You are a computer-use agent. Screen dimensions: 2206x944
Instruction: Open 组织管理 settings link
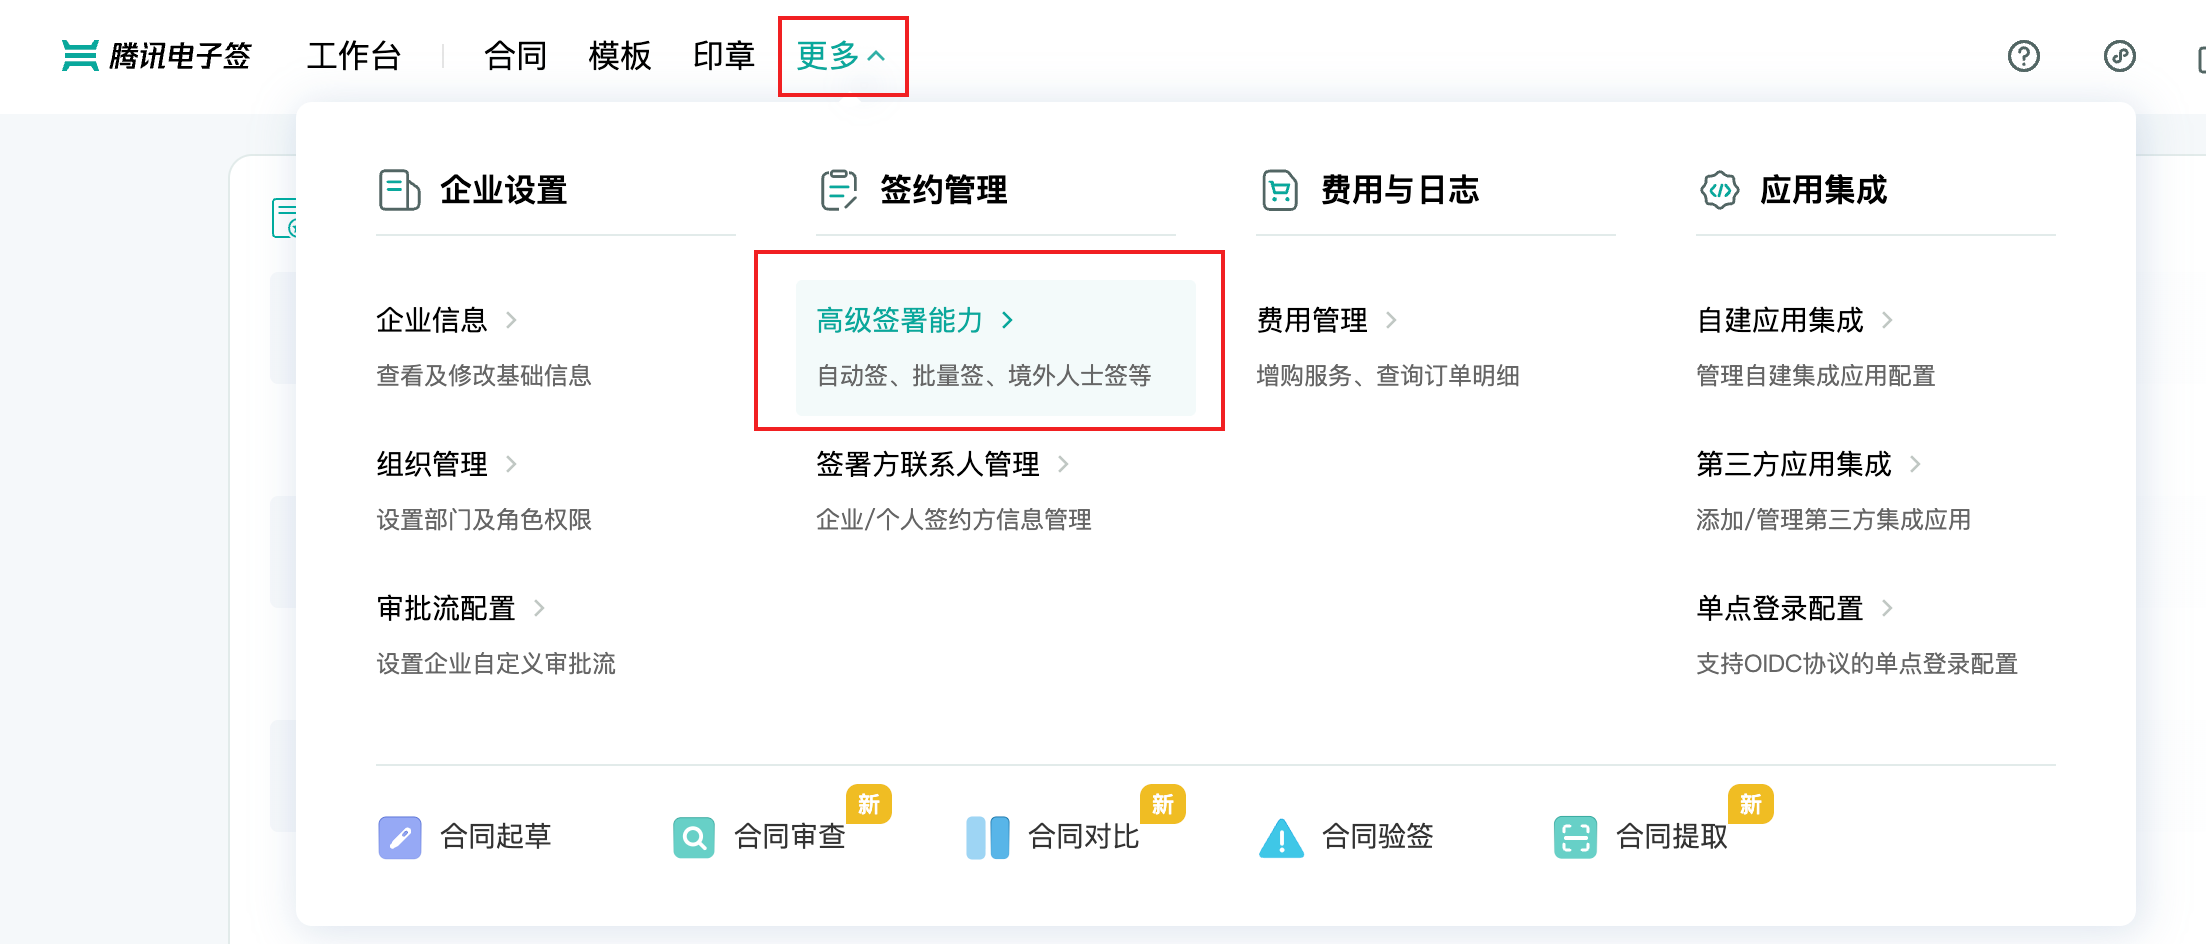click(432, 464)
